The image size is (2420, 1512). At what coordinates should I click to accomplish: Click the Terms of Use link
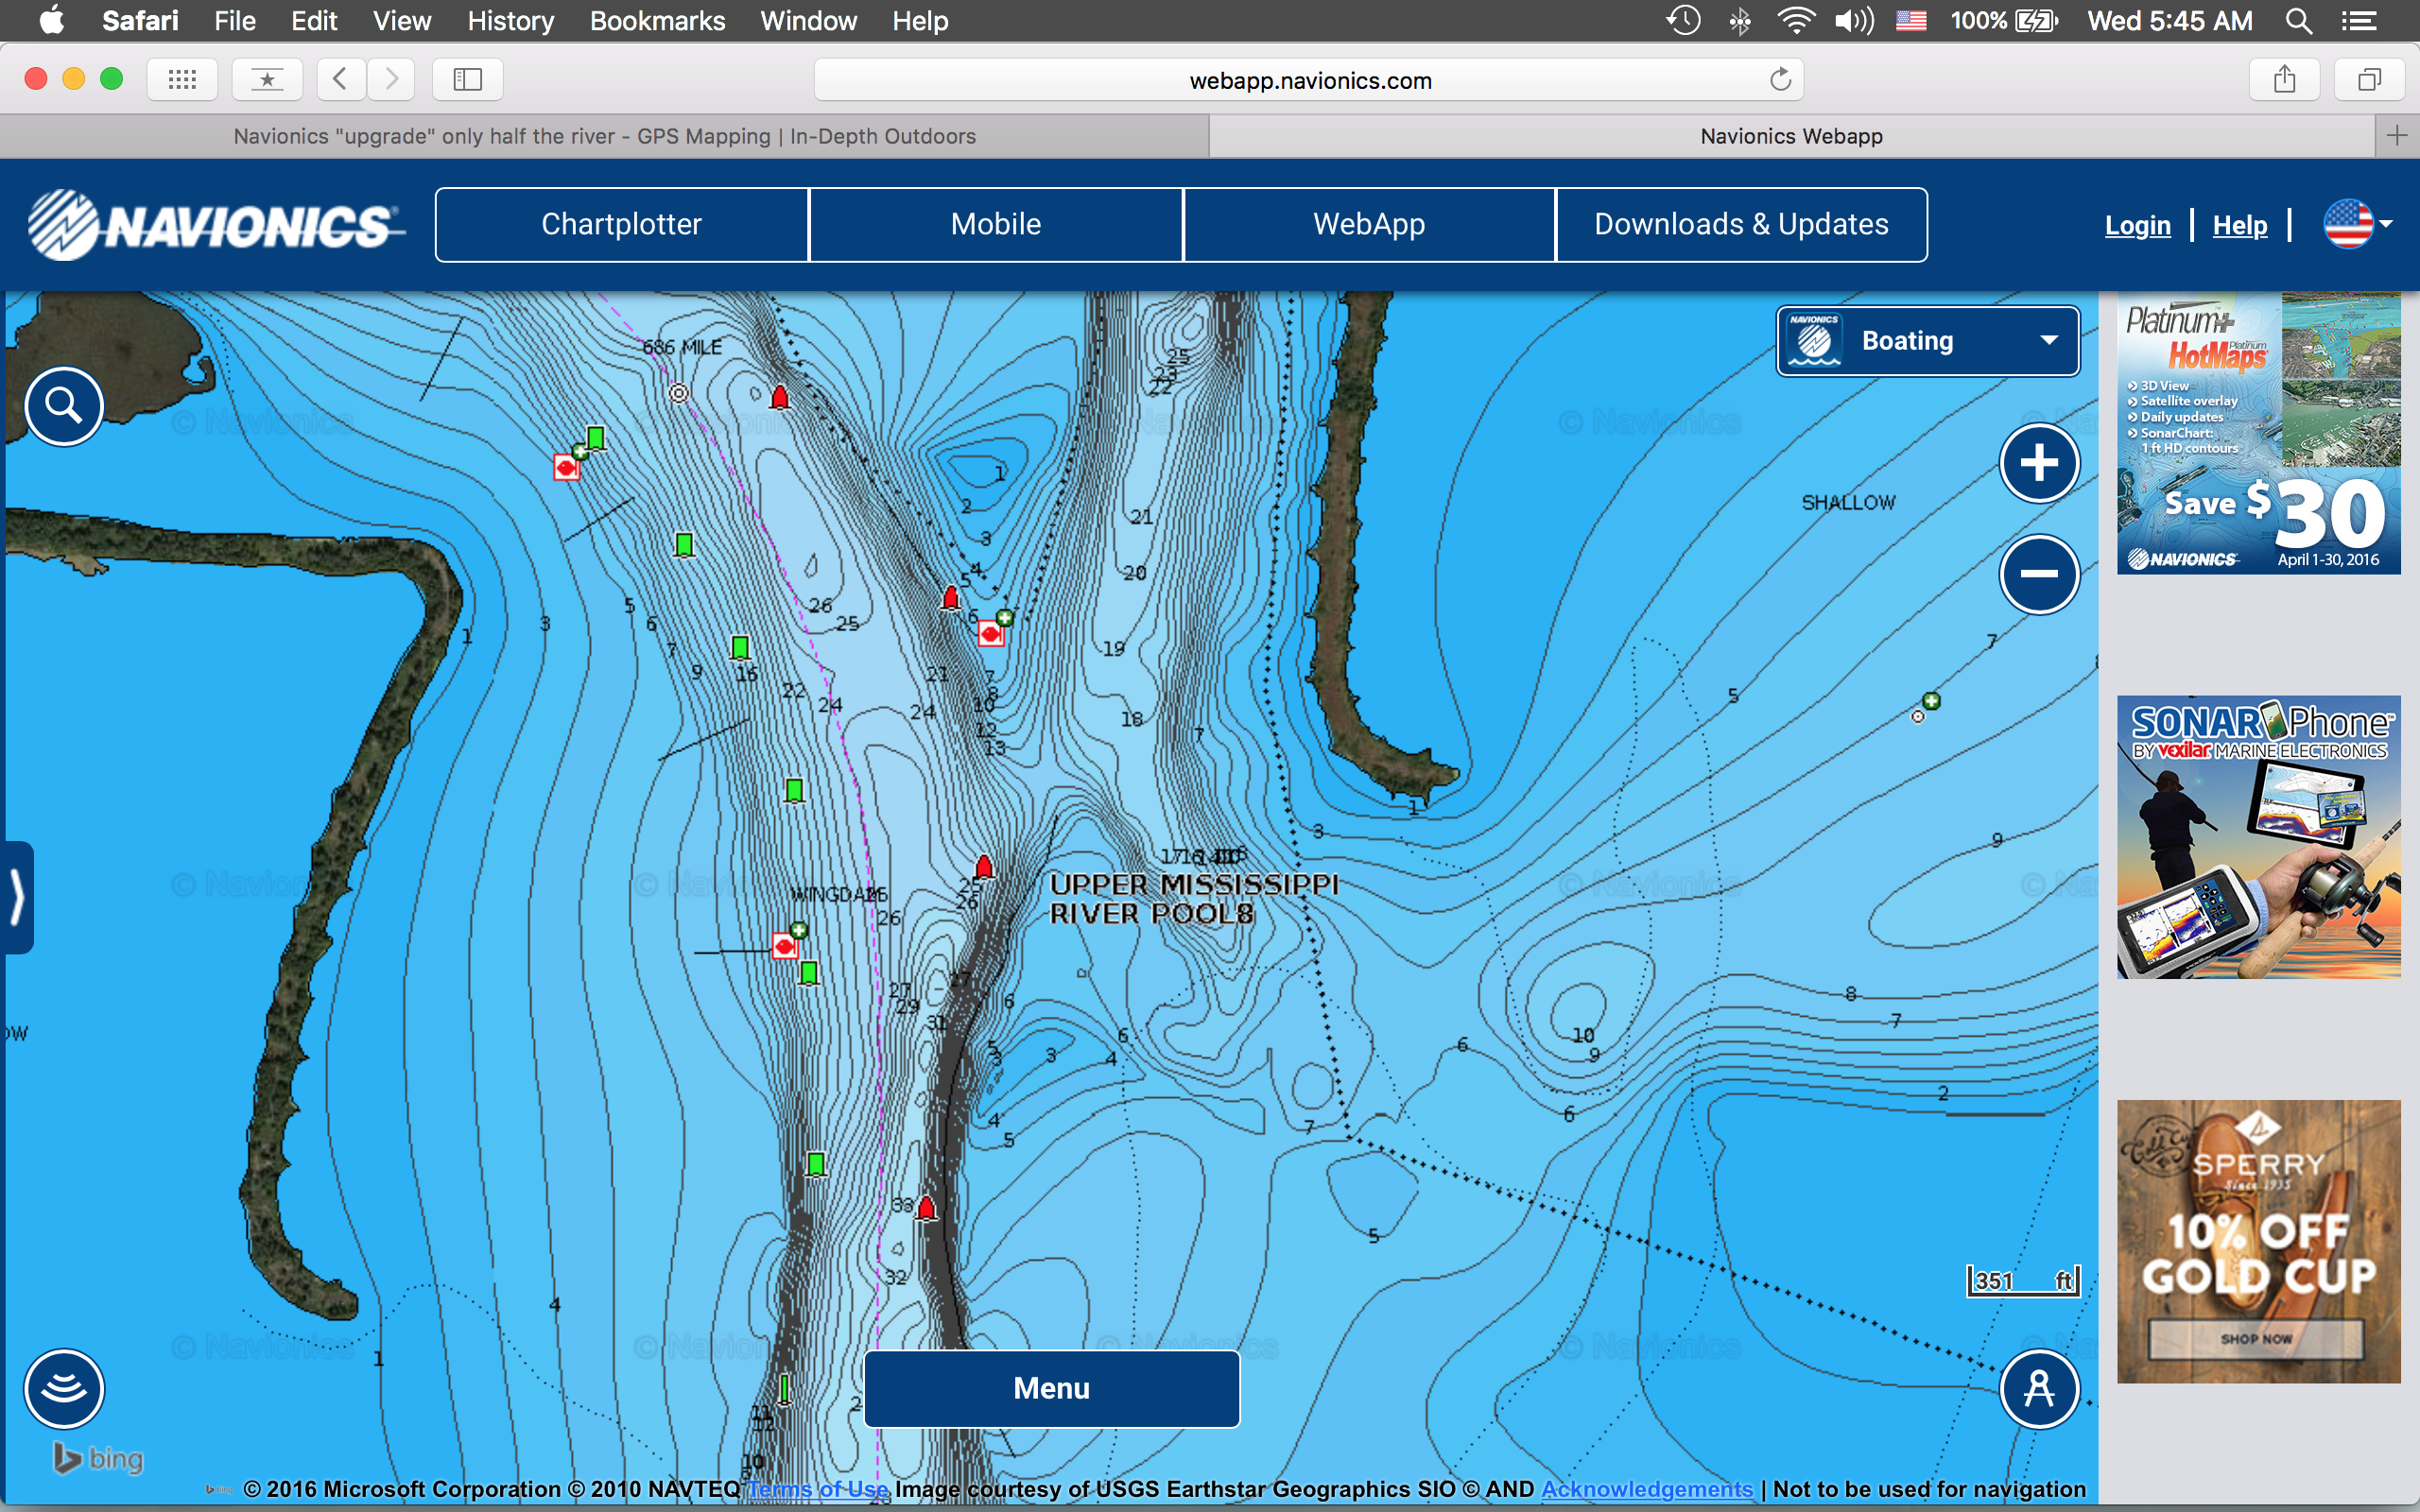(817, 1489)
